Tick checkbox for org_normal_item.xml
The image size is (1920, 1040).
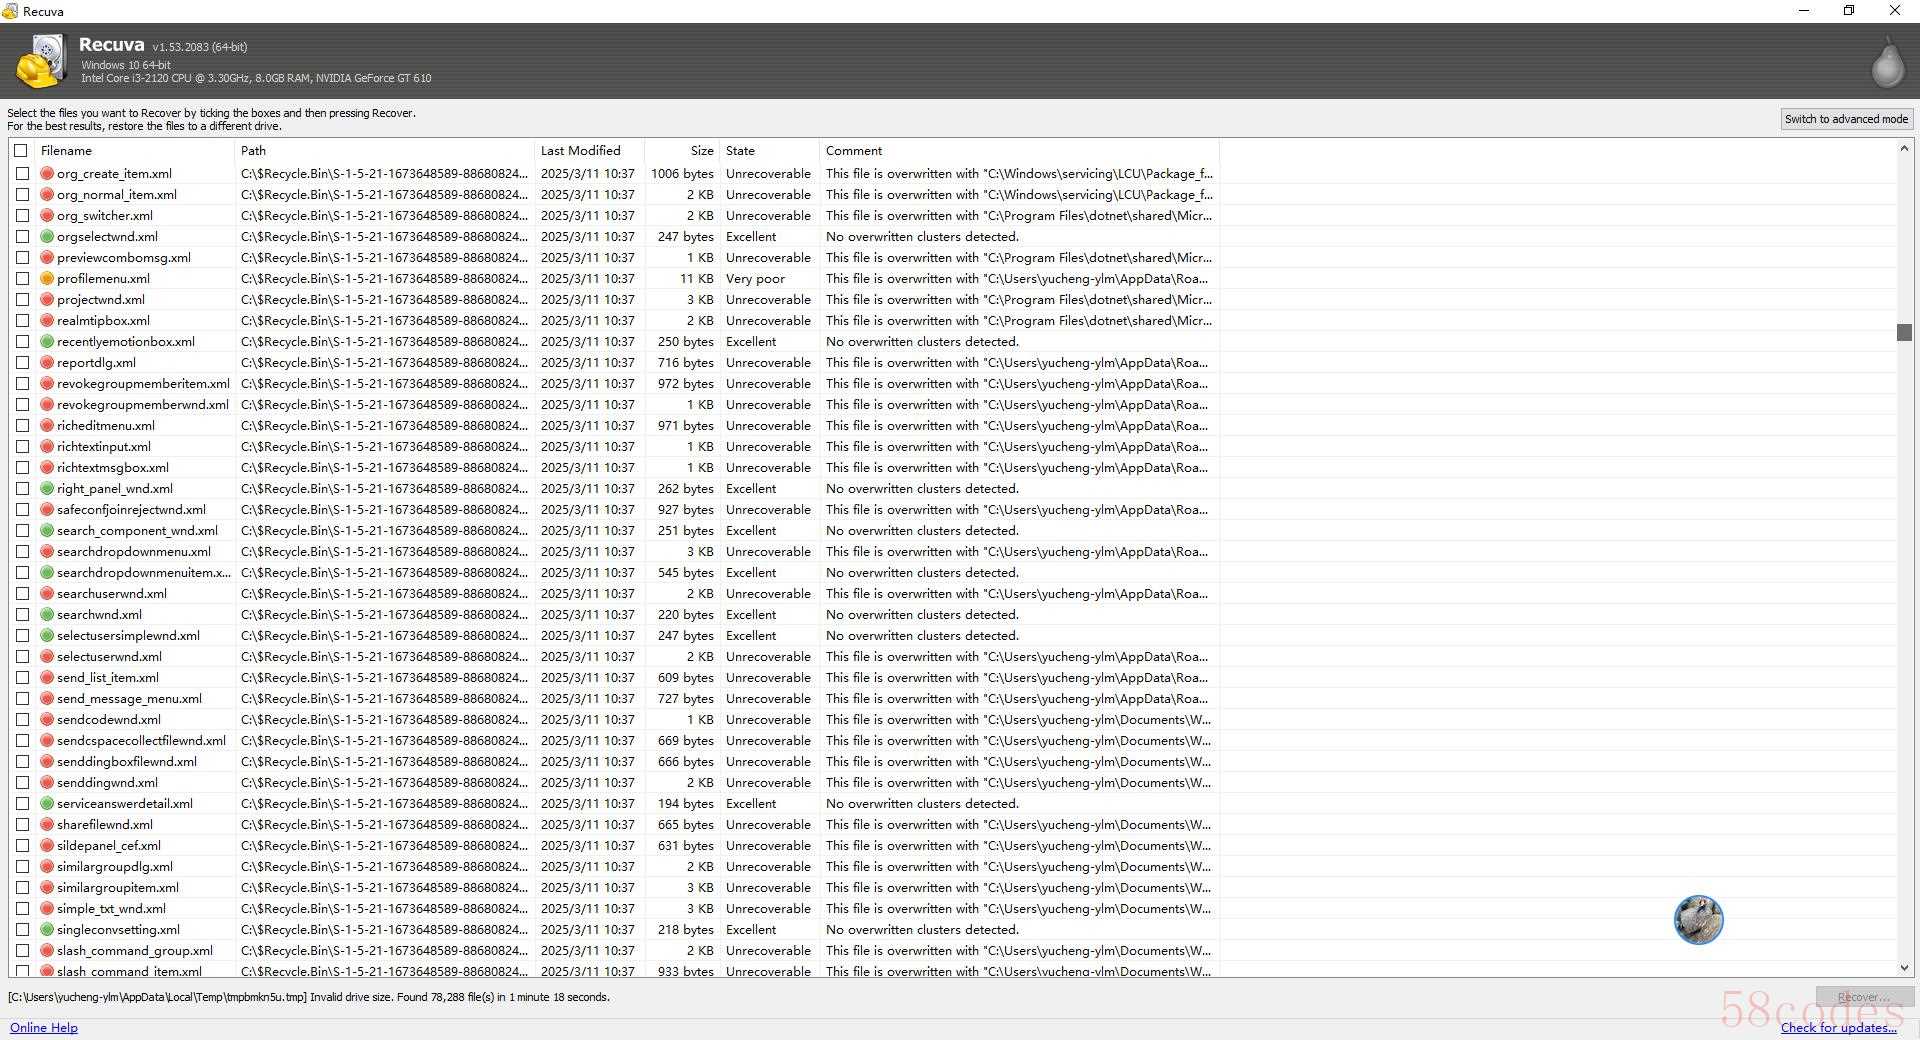pos(22,195)
